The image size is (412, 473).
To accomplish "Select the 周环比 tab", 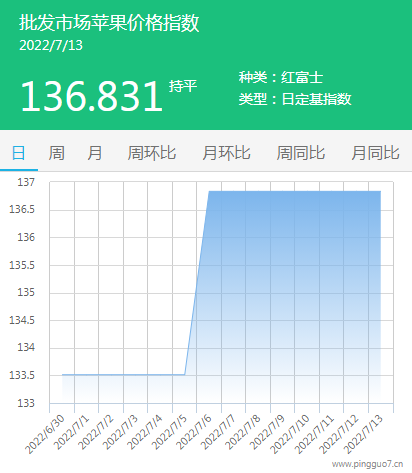I will click(152, 153).
